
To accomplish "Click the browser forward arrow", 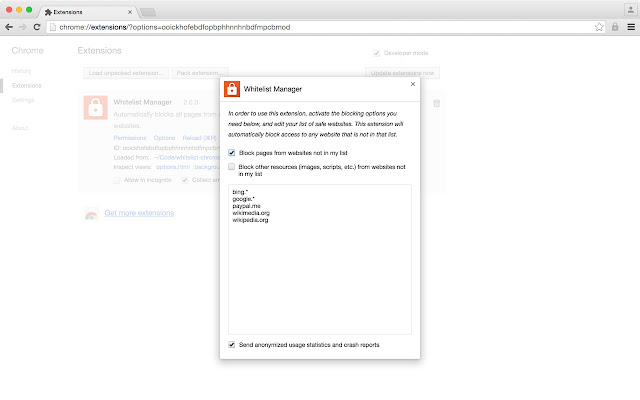I will 23,27.
